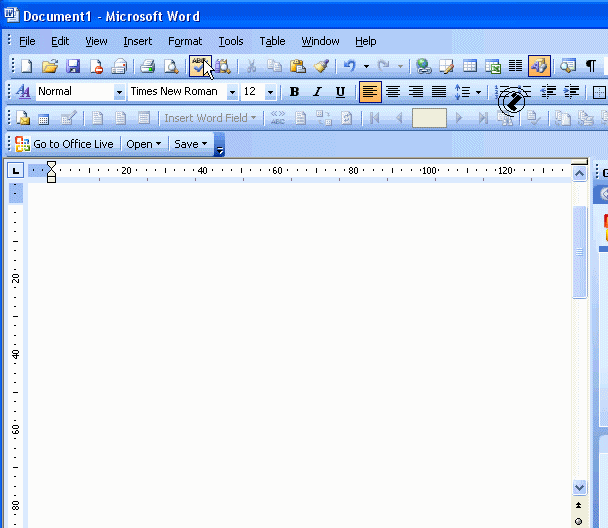This screenshot has height=528, width=608.
Task: Toggle Show/Hide paragraph marks
Action: click(x=591, y=66)
